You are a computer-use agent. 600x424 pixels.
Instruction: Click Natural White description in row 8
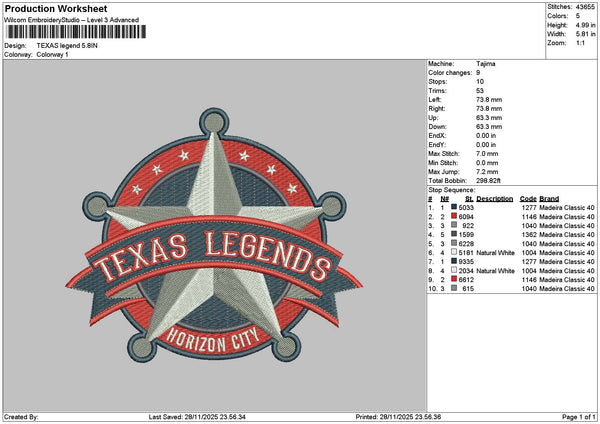(x=495, y=271)
